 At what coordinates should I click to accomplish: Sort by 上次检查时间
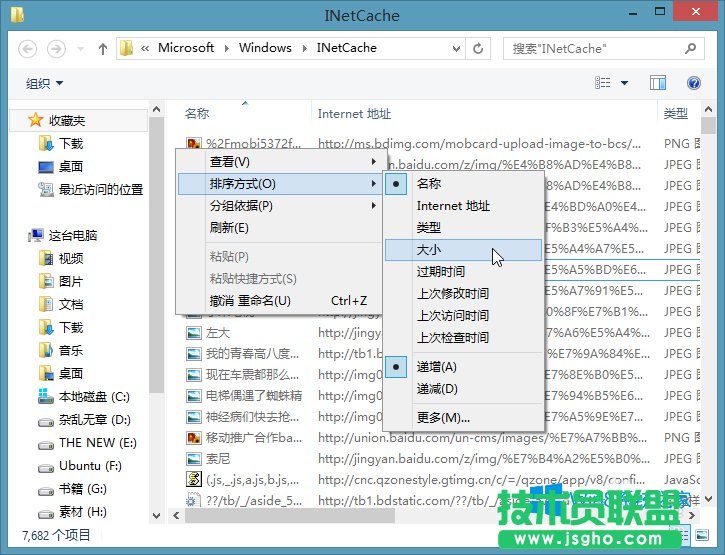click(463, 338)
